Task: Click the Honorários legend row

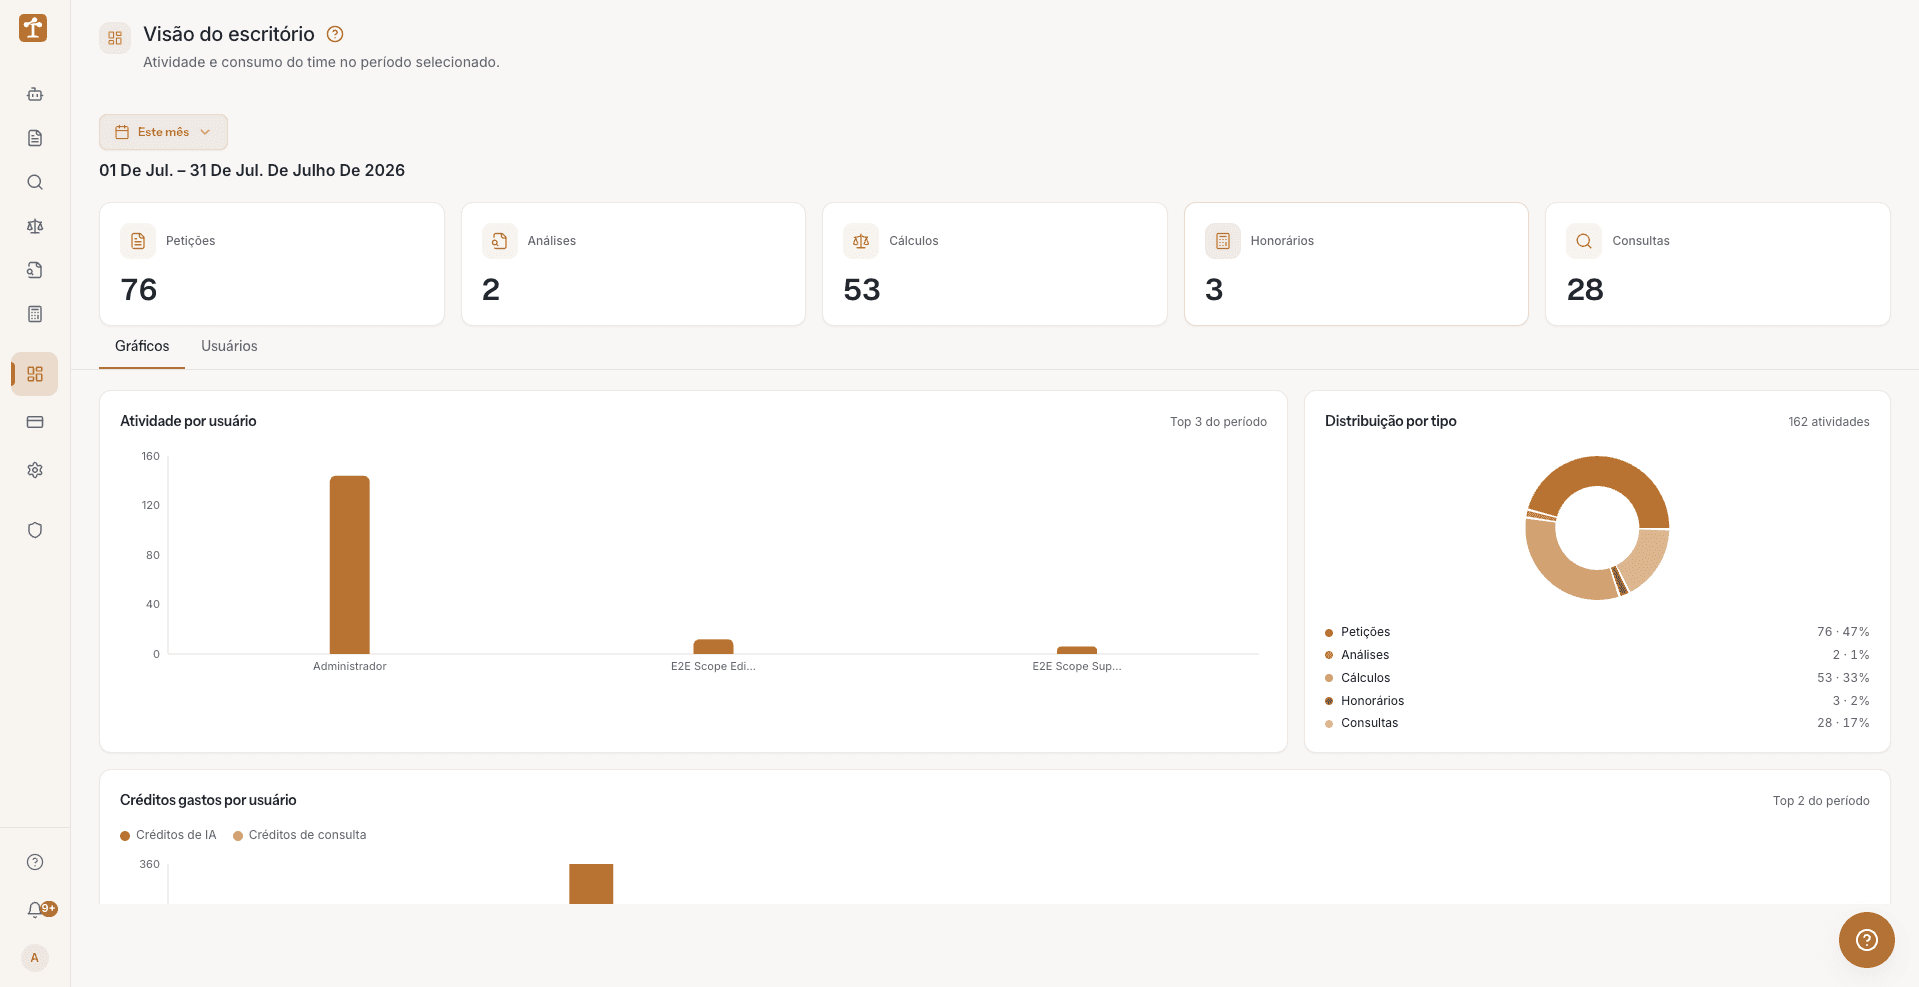Action: [x=1597, y=701]
